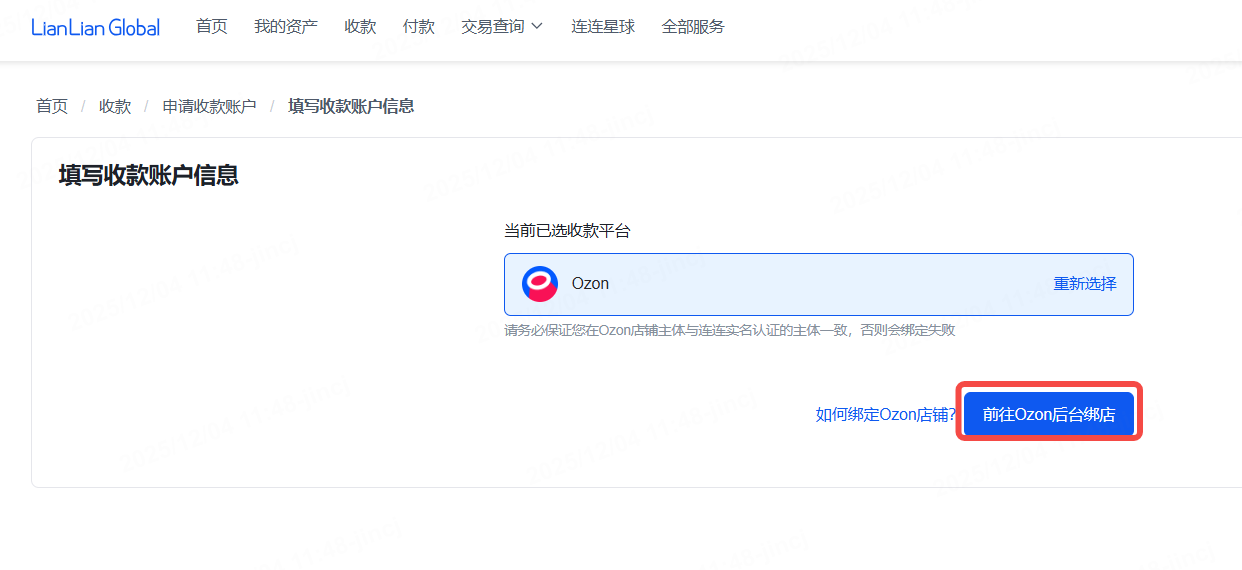Select 付款 in the top navigation
Screen dimensions: 1242x570
point(419,27)
